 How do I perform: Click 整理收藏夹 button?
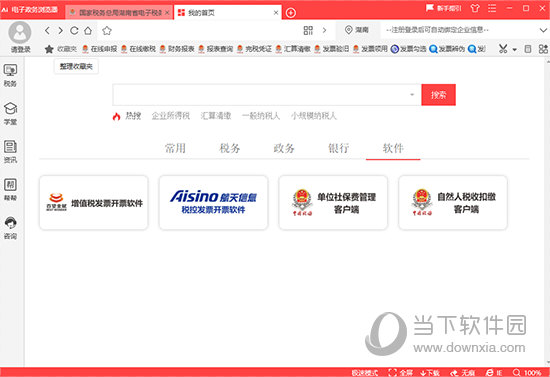pyautogui.click(x=76, y=66)
